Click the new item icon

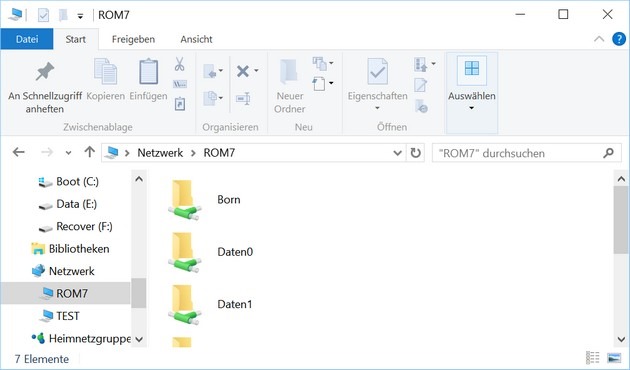[x=320, y=63]
